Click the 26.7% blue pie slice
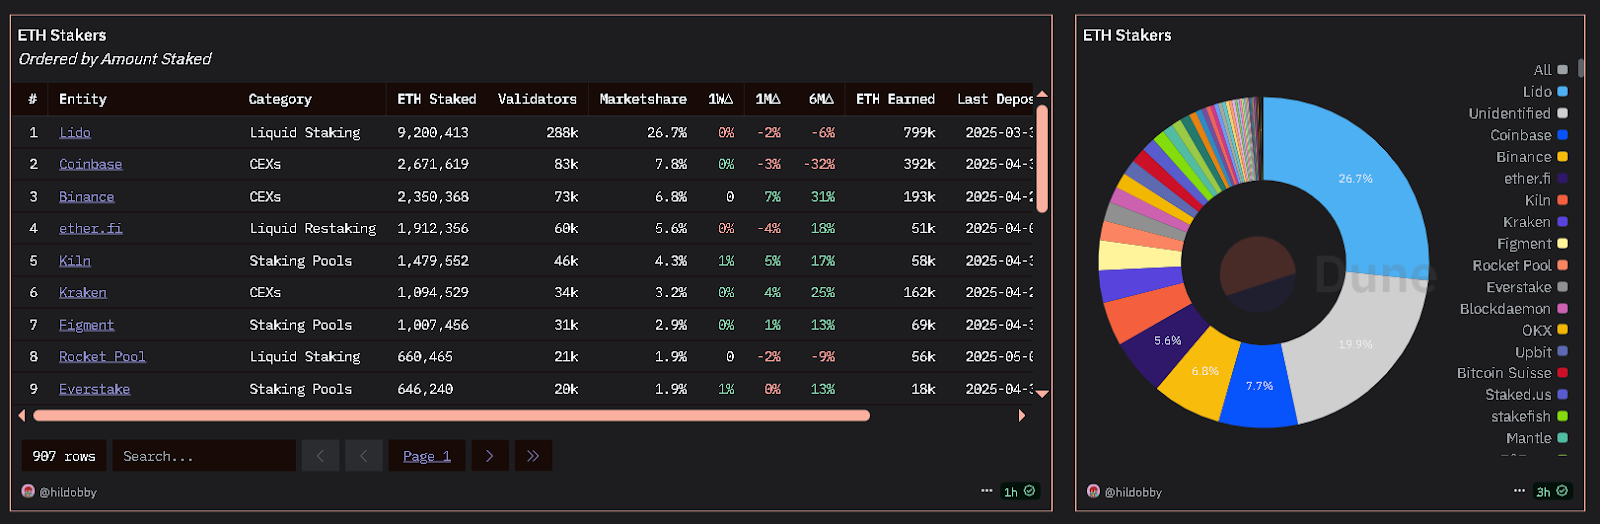This screenshot has width=1600, height=524. click(1360, 180)
